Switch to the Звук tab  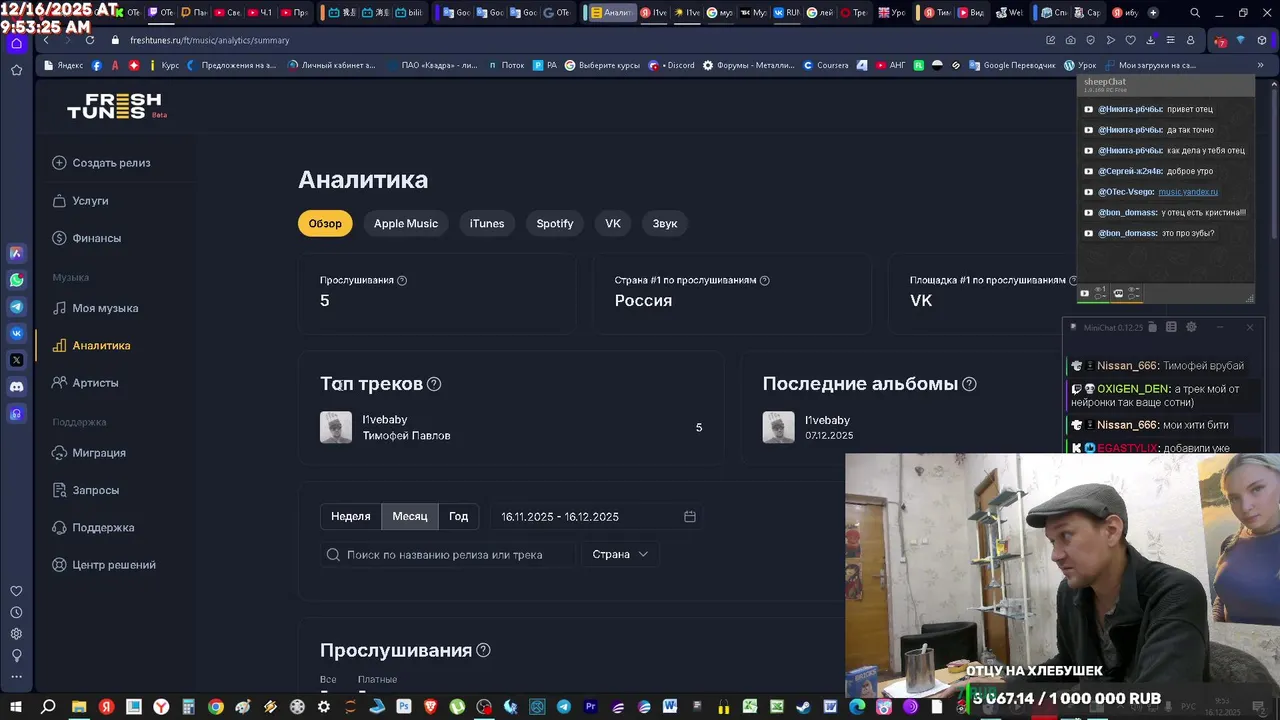(665, 223)
